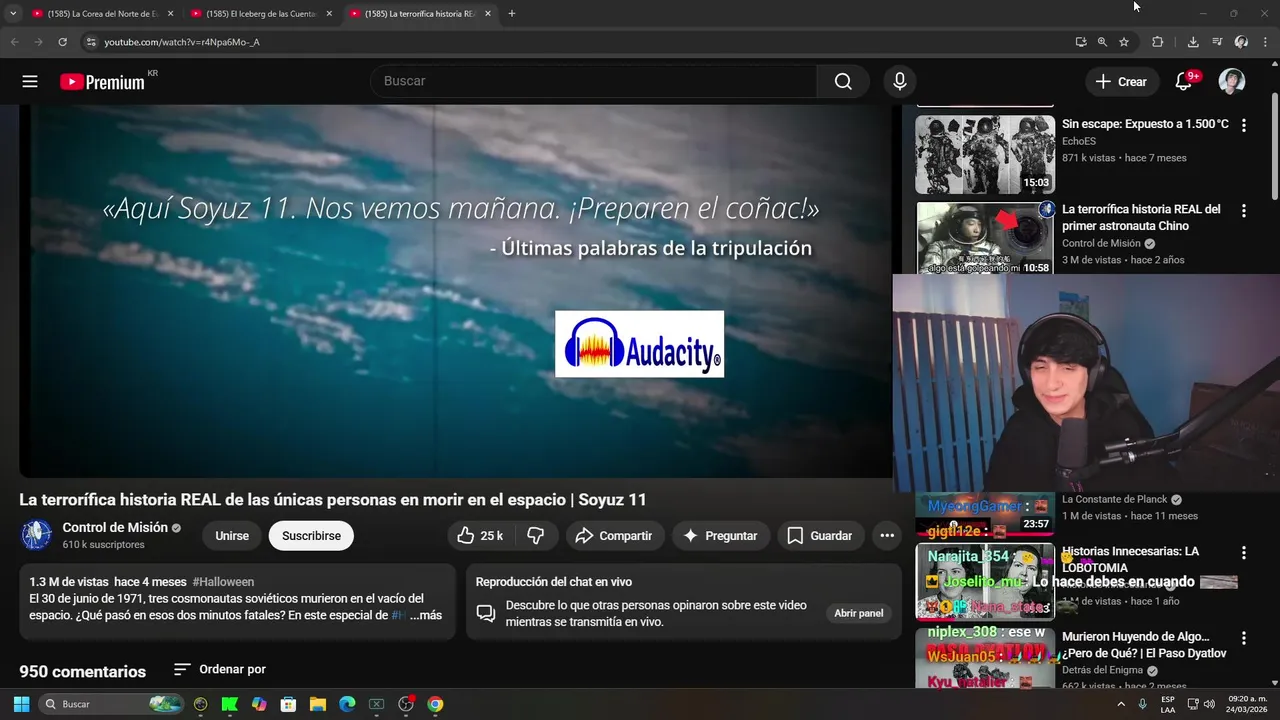Open more actions ellipsis under video
The height and width of the screenshot is (720, 1280).
point(887,536)
